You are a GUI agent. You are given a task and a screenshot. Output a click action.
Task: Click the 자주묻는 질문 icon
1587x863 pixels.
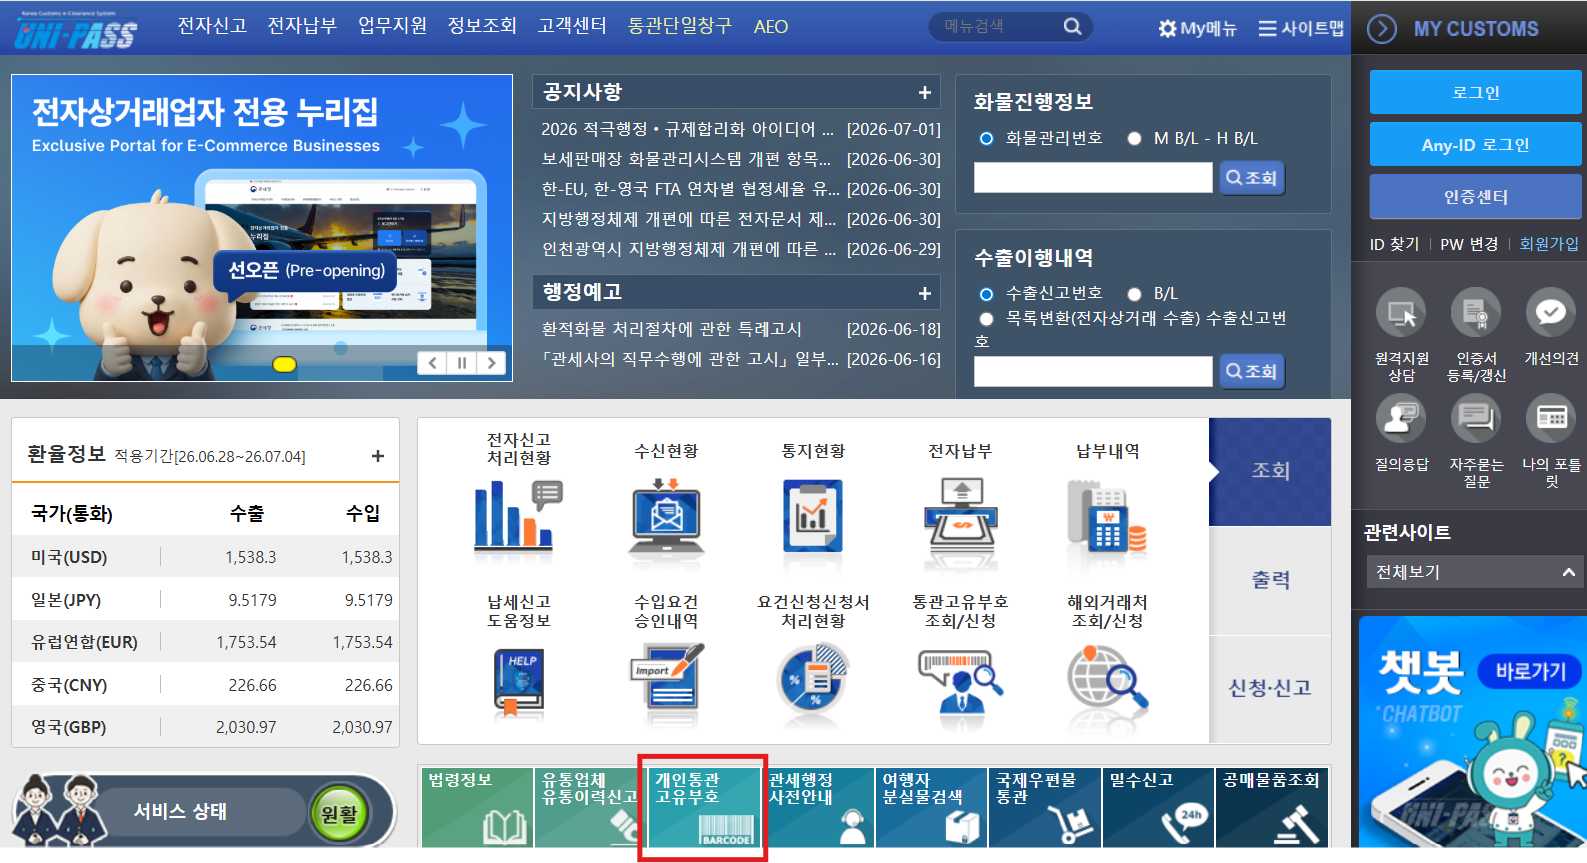tap(1476, 418)
